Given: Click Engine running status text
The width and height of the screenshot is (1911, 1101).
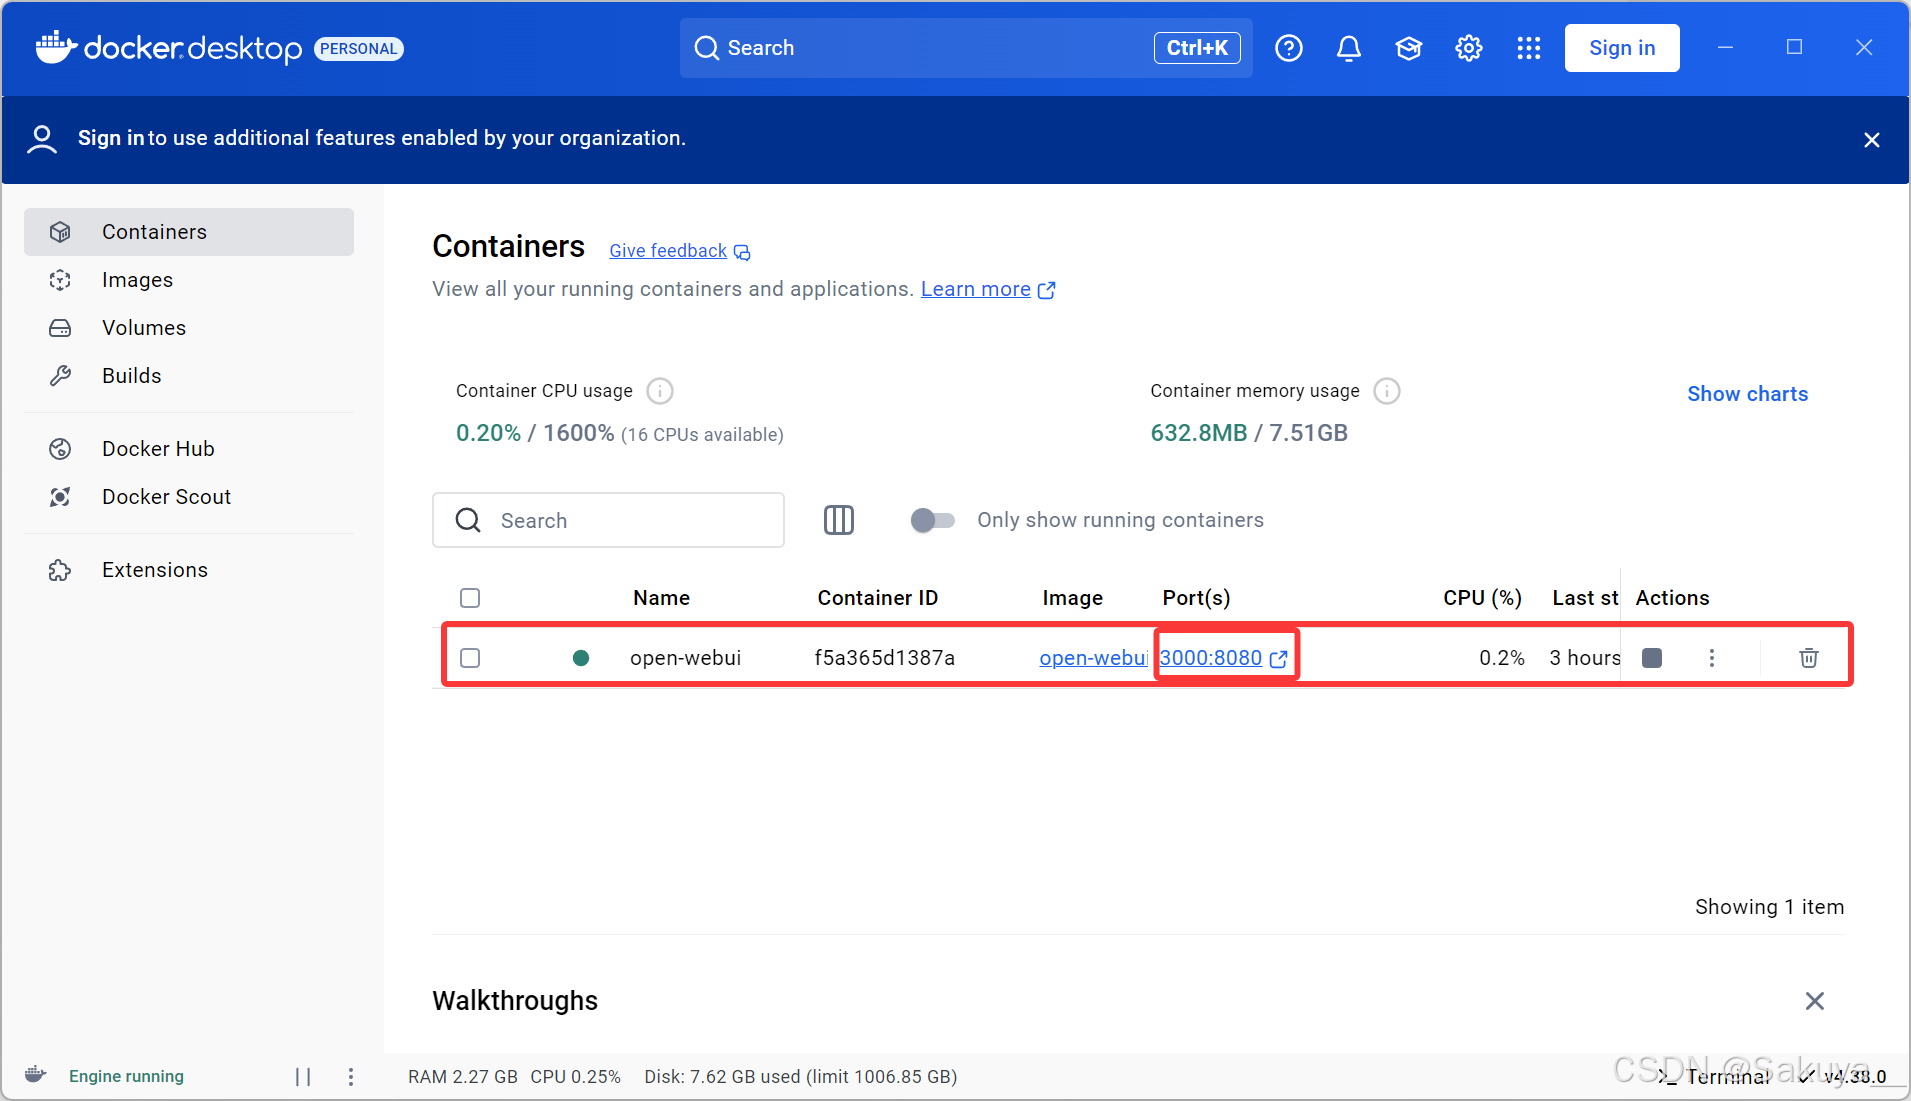Looking at the screenshot, I should click(126, 1077).
